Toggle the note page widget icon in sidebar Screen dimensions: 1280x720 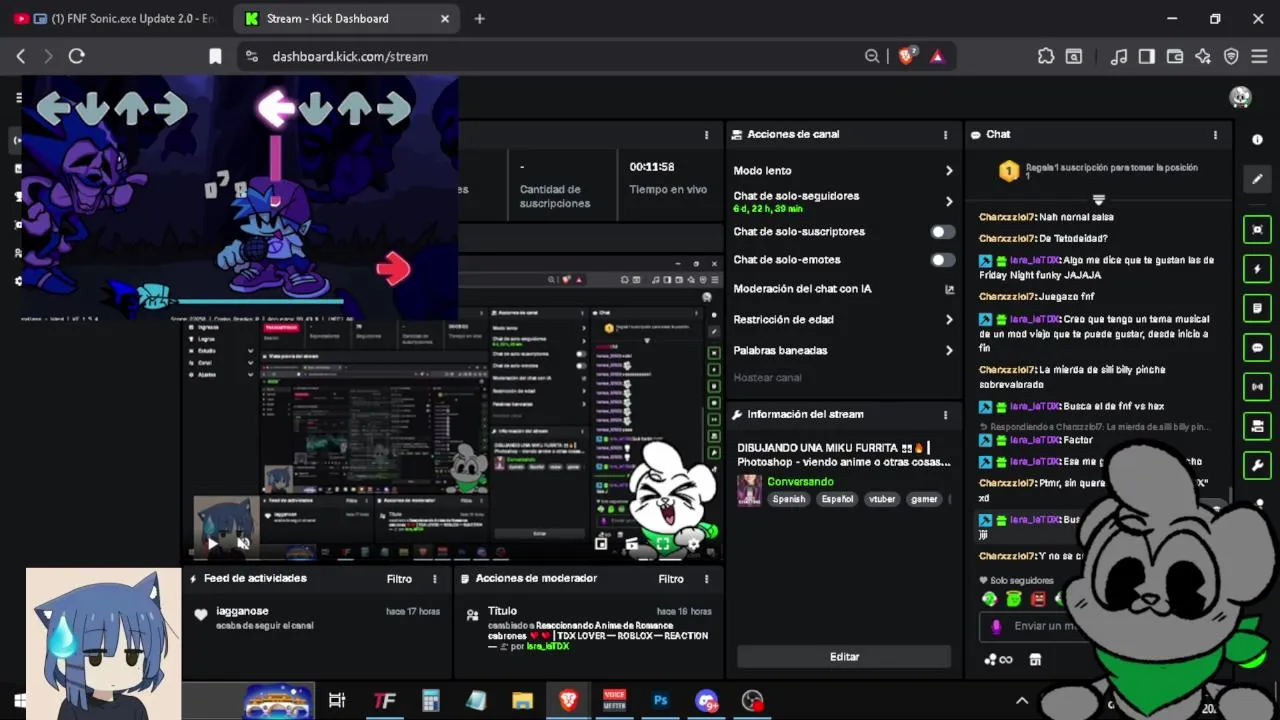pos(1257,308)
